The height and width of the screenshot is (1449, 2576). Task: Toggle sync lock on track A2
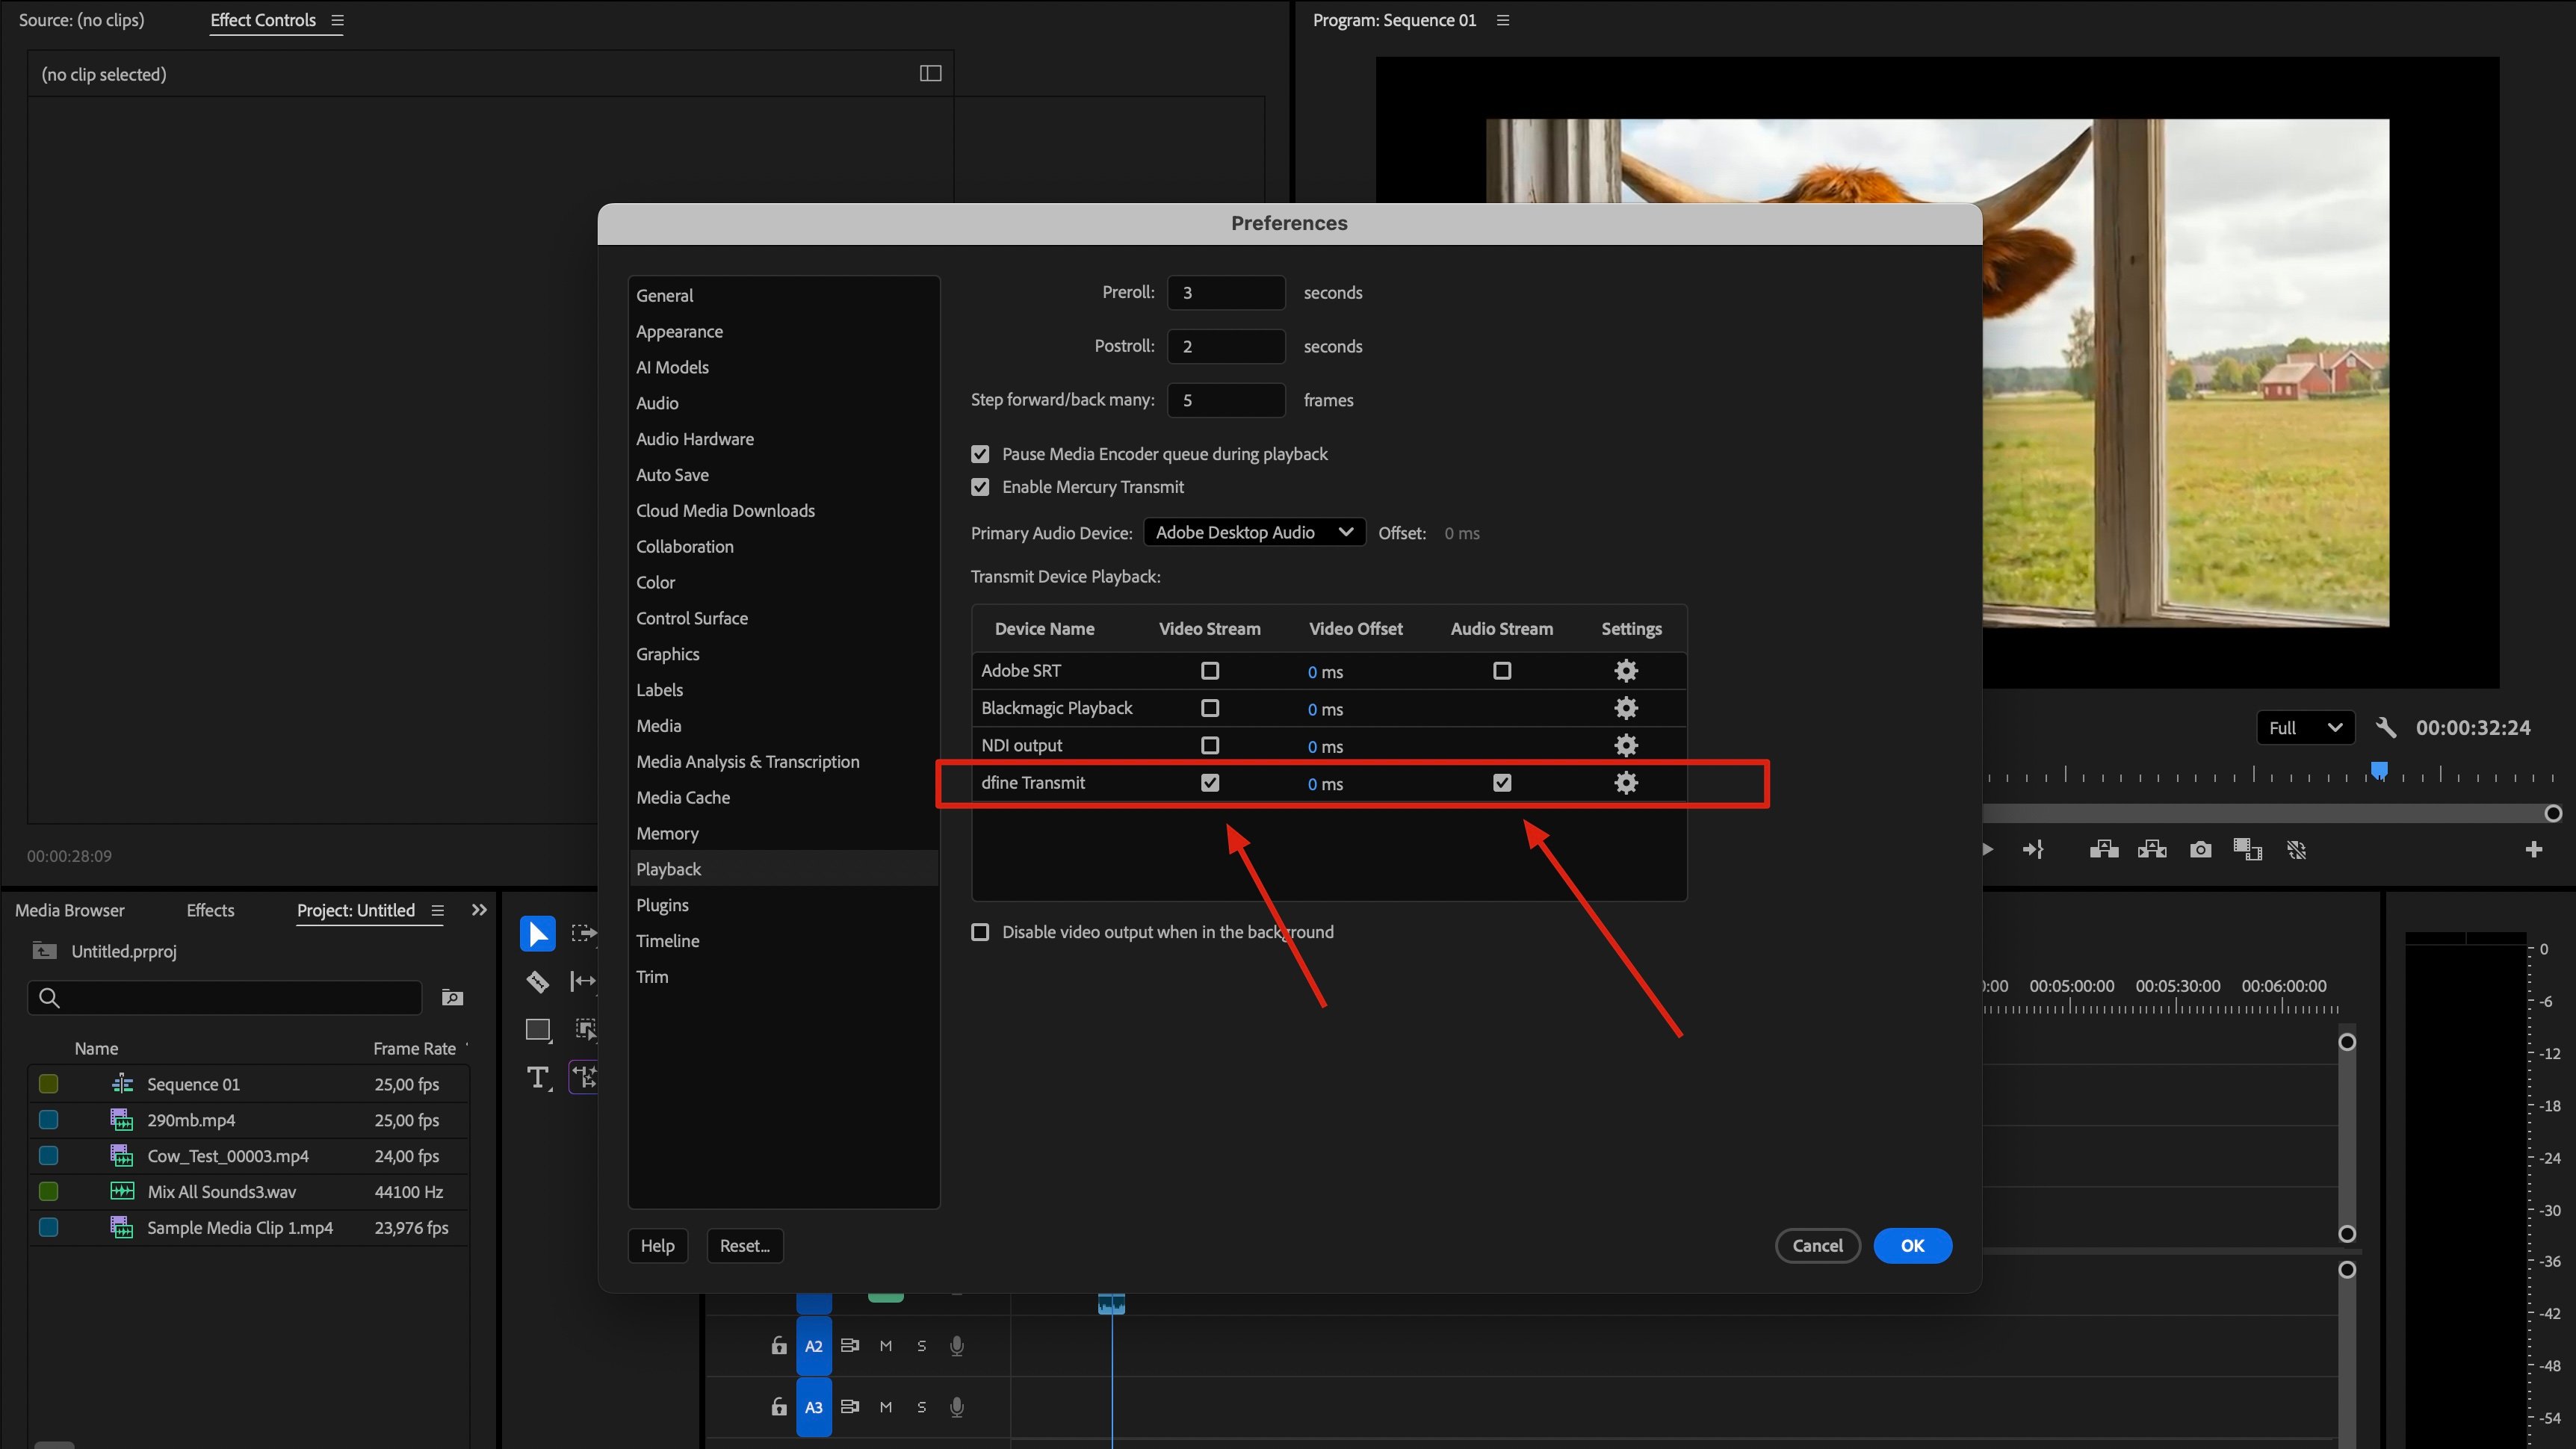[x=850, y=1346]
